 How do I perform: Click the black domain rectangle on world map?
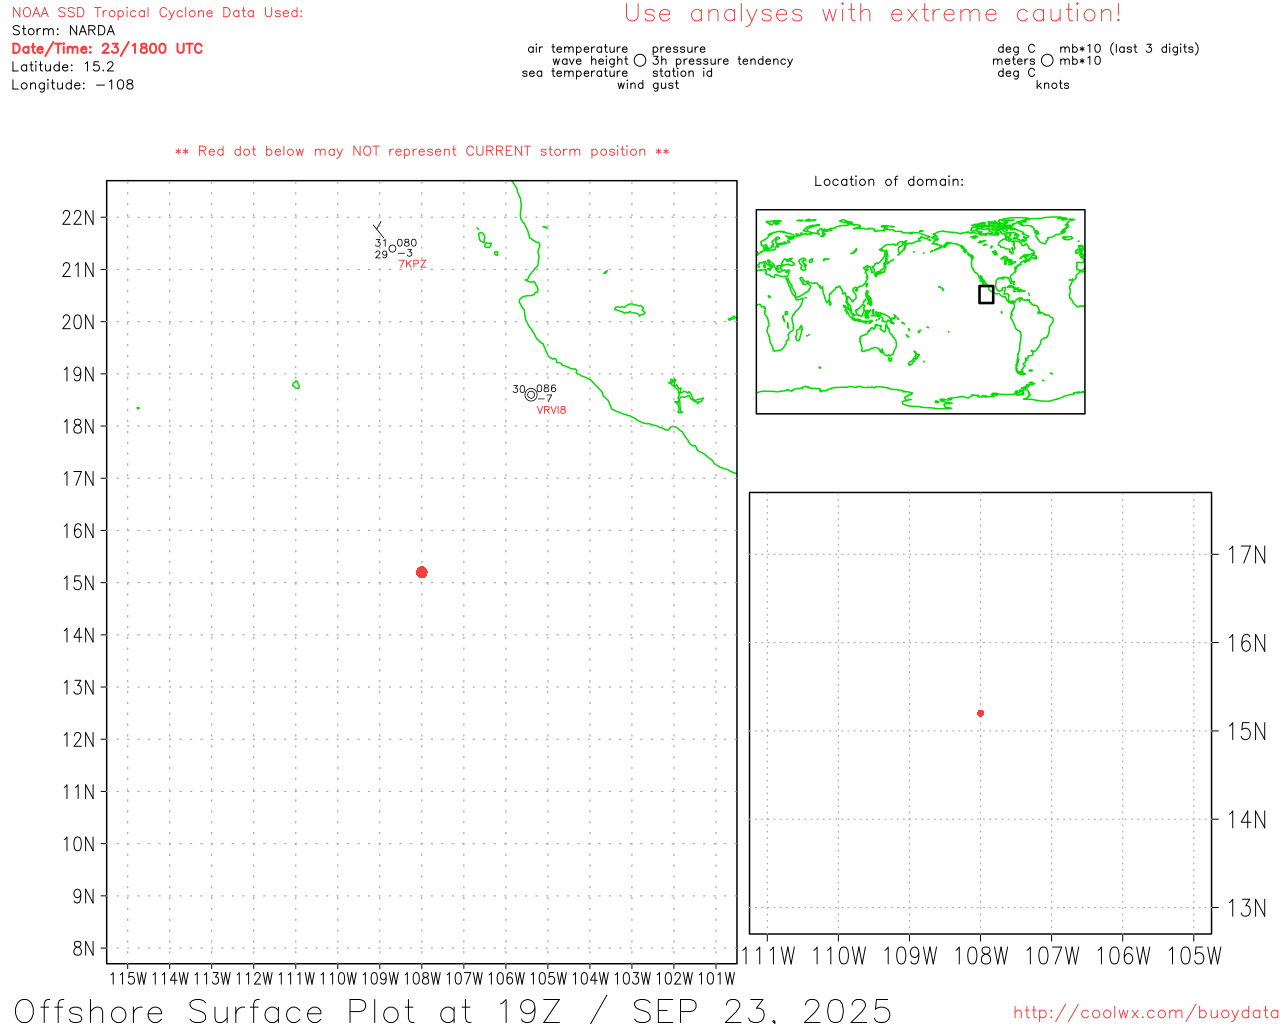986,294
